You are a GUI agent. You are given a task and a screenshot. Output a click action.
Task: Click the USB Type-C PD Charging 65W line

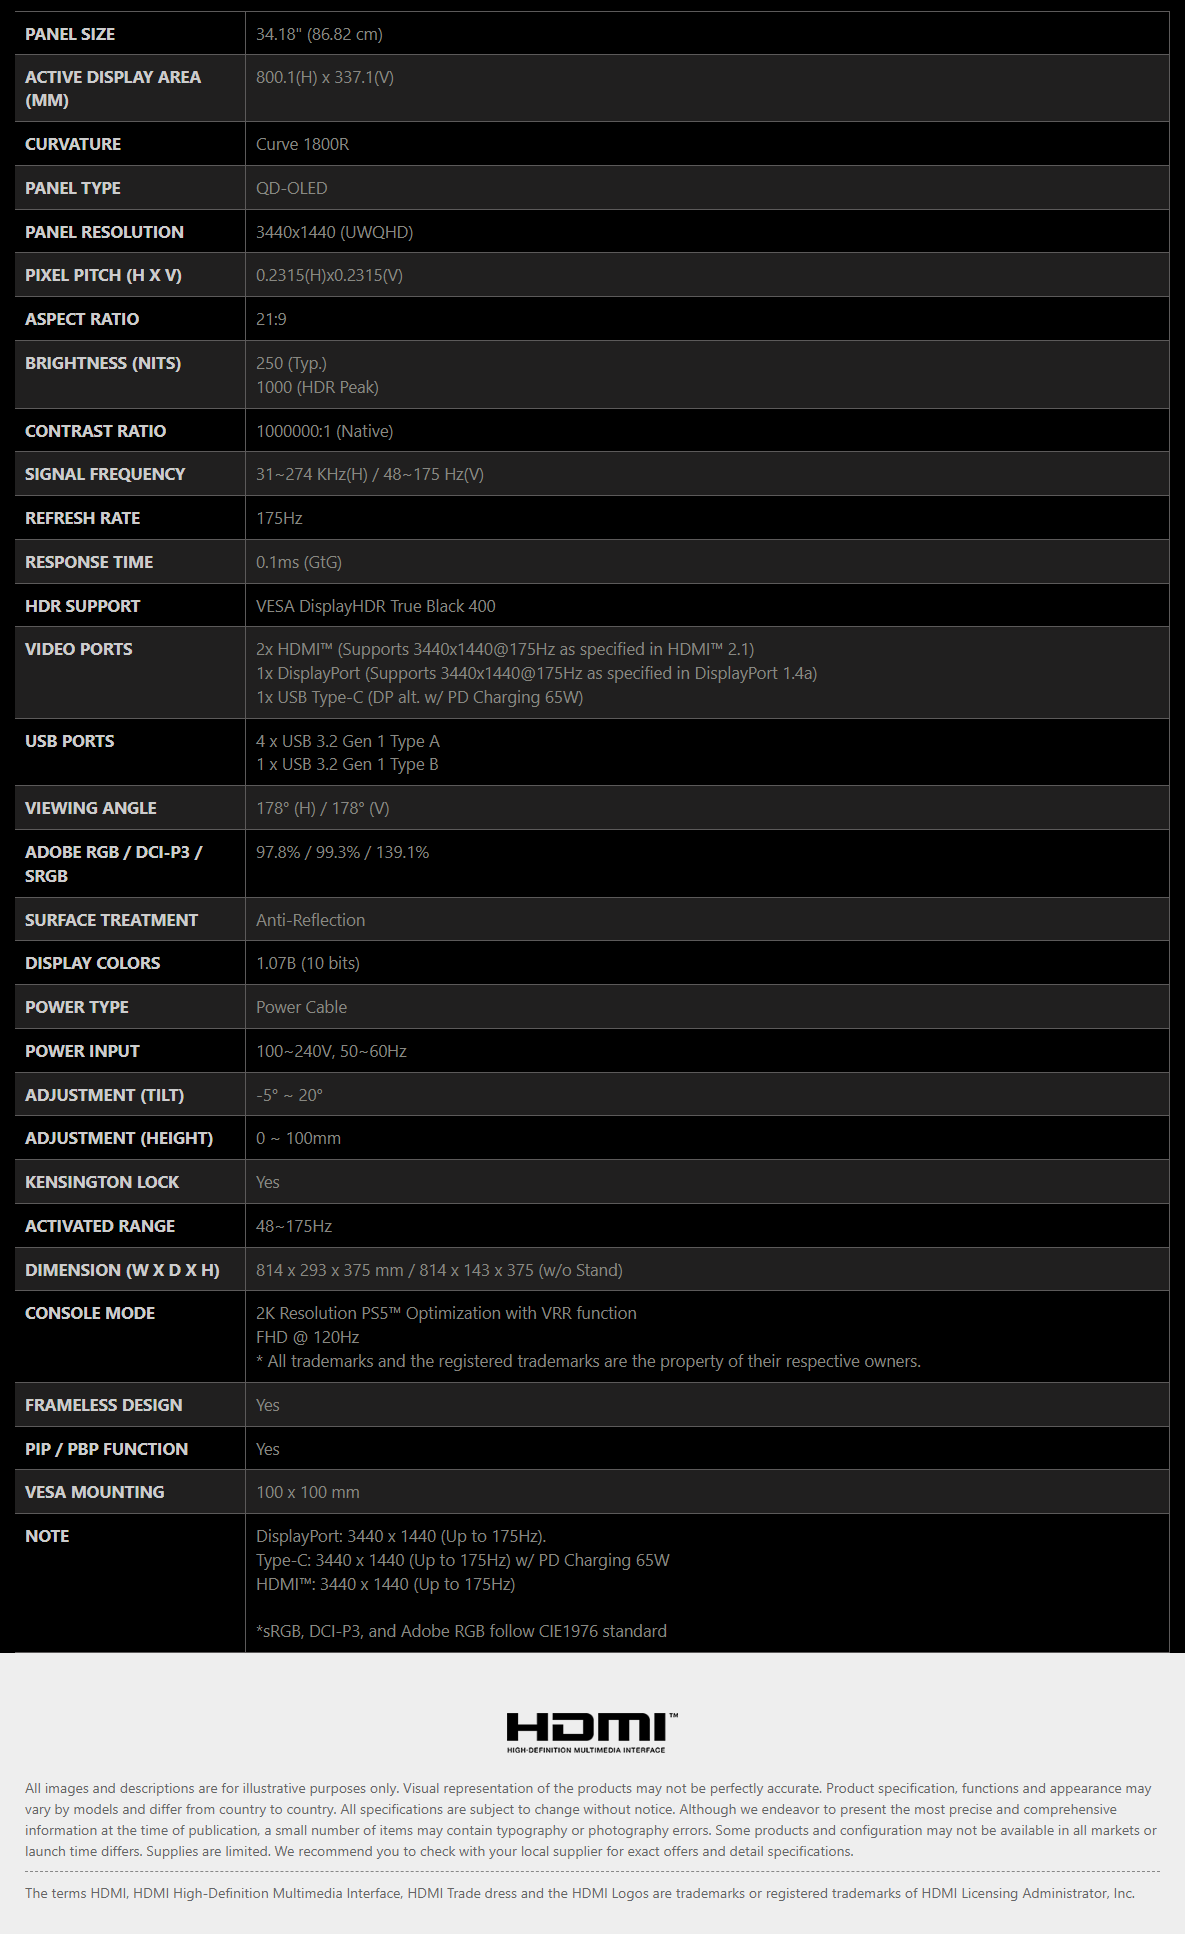[x=419, y=697]
